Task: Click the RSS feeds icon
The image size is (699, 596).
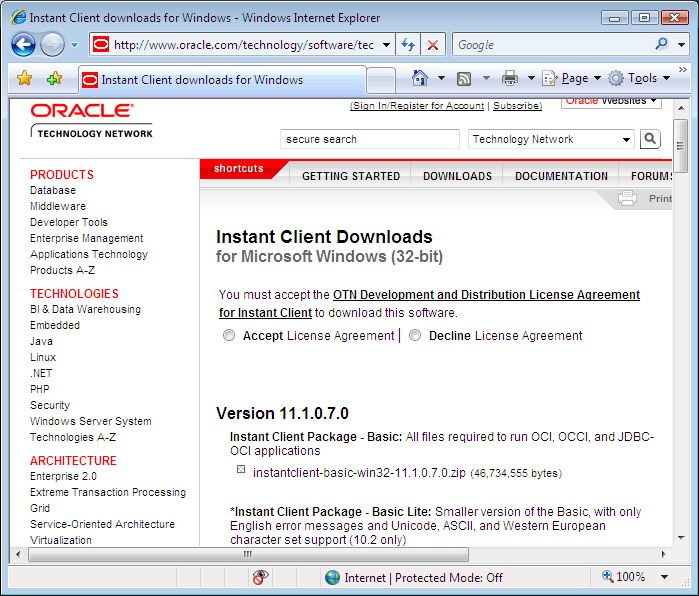Action: (x=464, y=79)
